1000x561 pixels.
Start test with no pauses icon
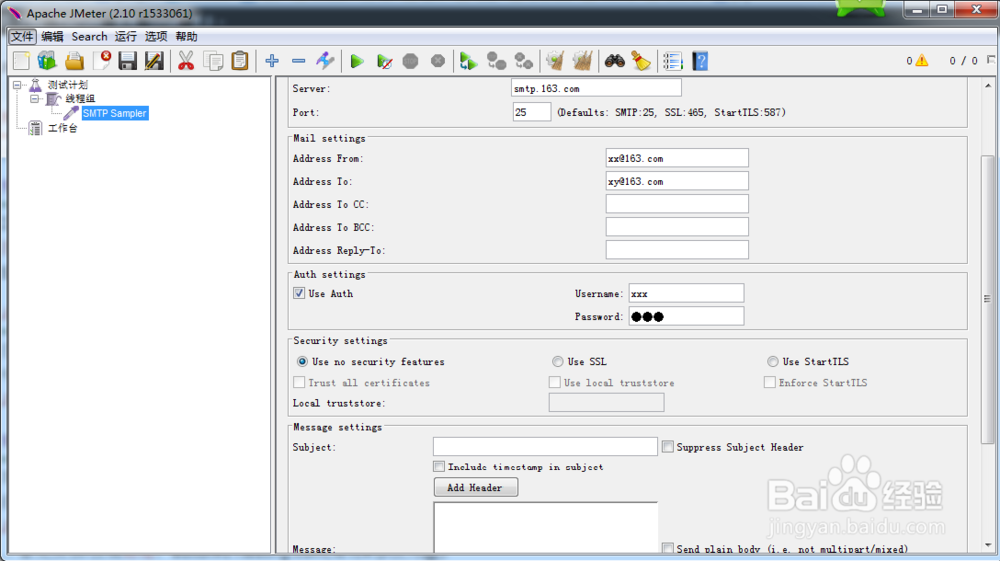click(384, 61)
